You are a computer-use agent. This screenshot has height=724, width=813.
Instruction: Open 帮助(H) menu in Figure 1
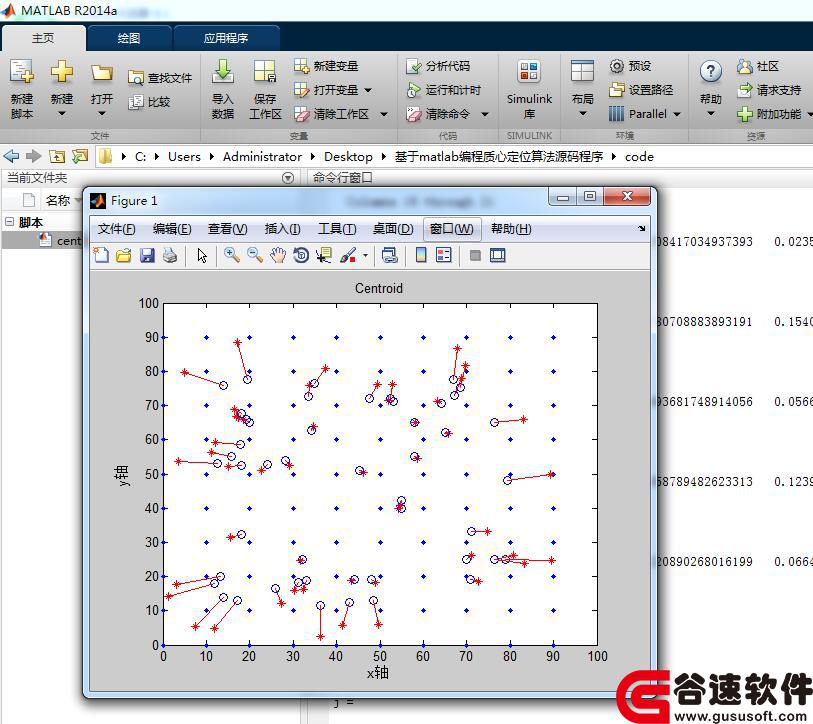click(511, 229)
